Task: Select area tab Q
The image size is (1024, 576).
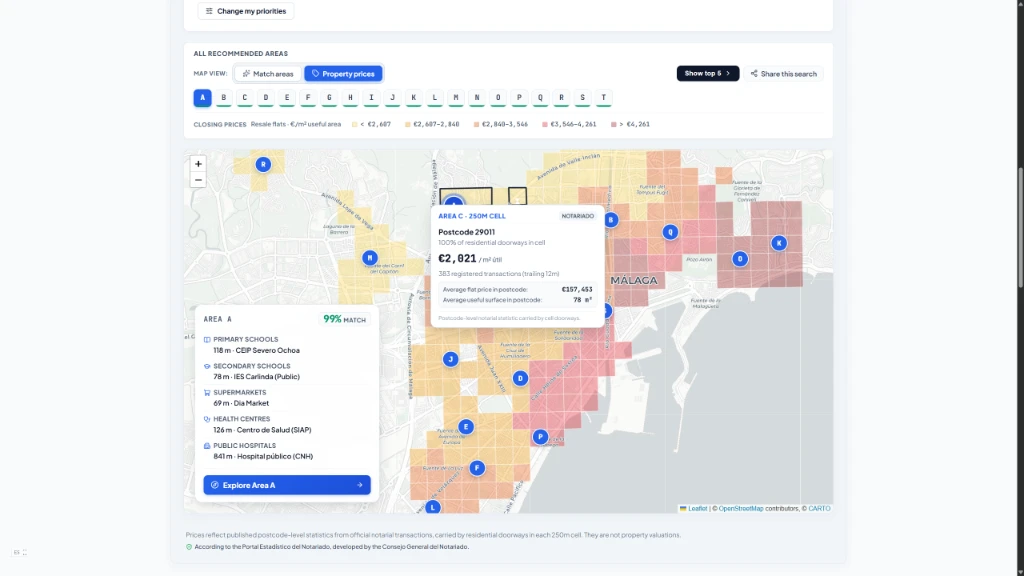Action: (x=540, y=98)
